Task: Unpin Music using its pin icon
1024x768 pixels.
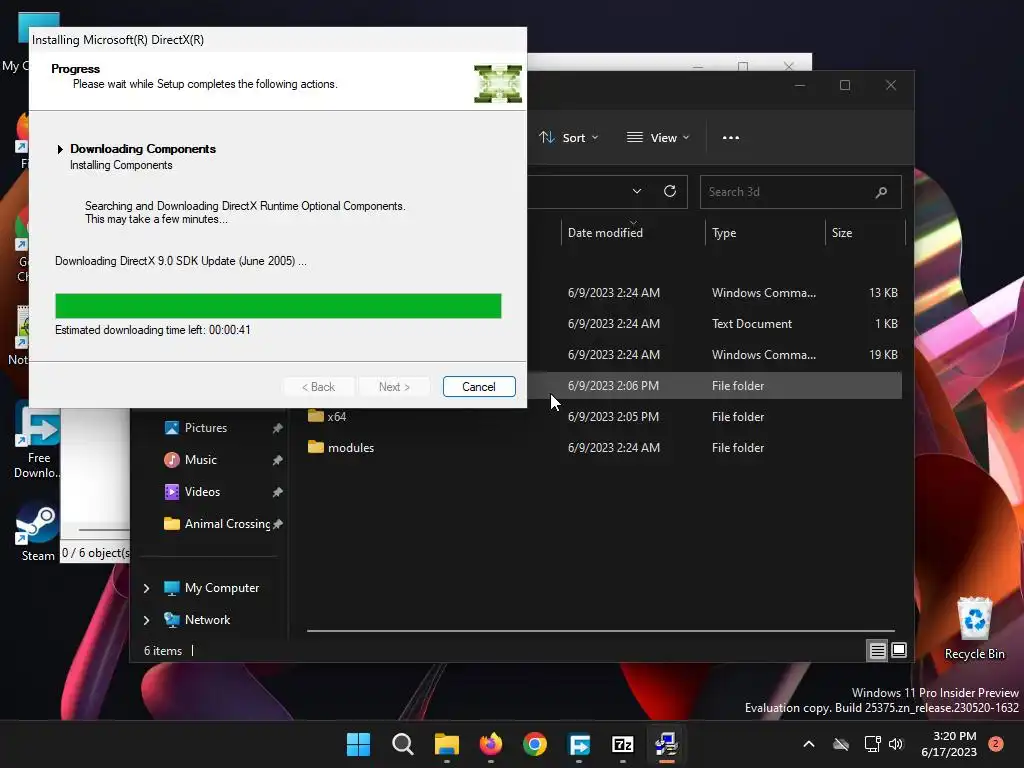Action: click(278, 460)
